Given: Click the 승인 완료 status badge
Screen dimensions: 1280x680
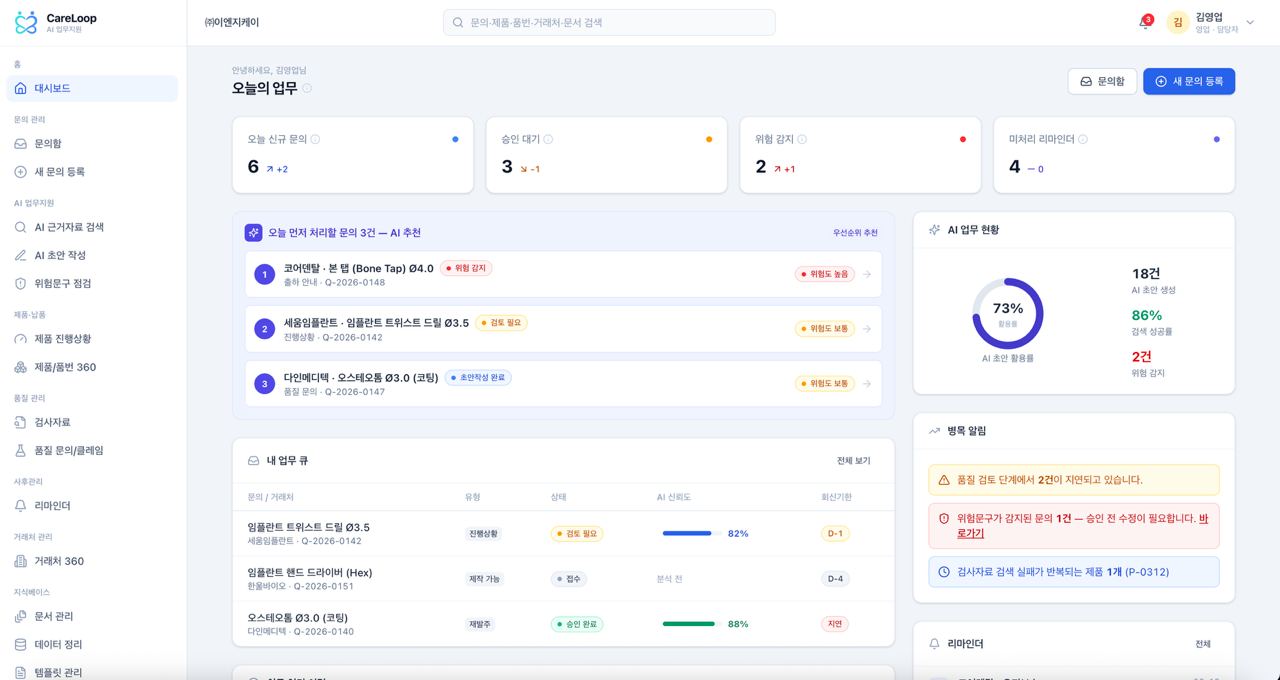Looking at the screenshot, I should [577, 624].
